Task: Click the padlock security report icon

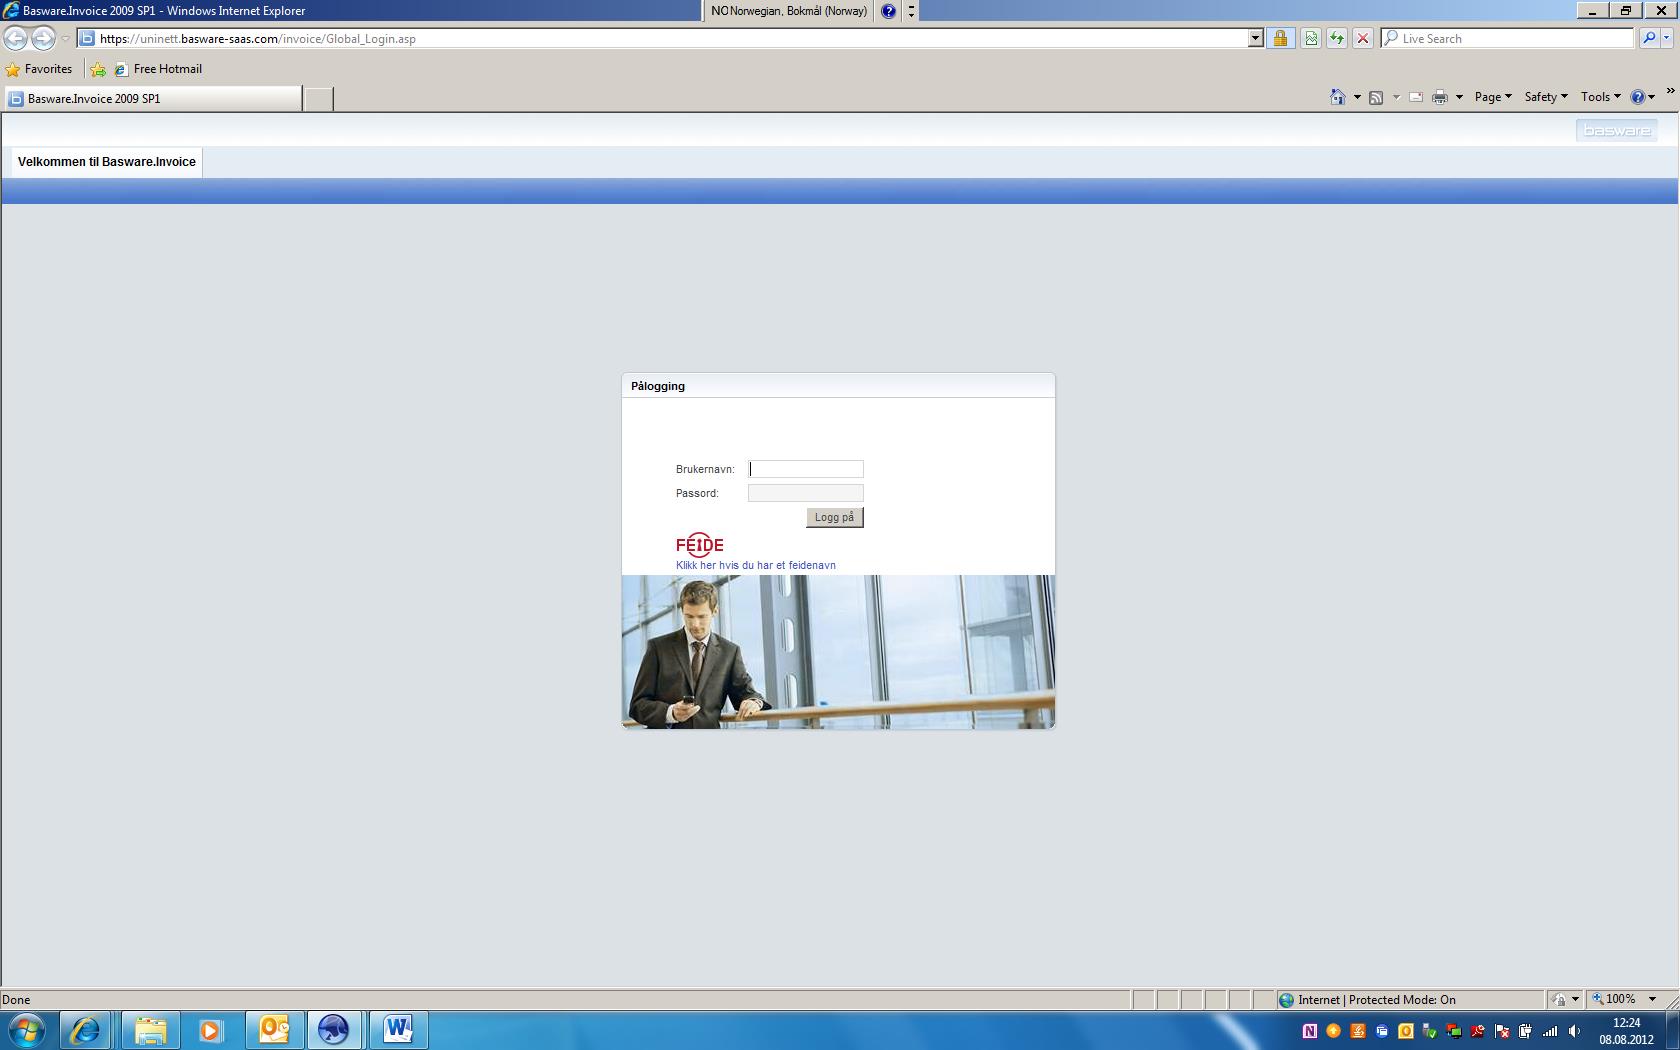Action: (x=1280, y=39)
